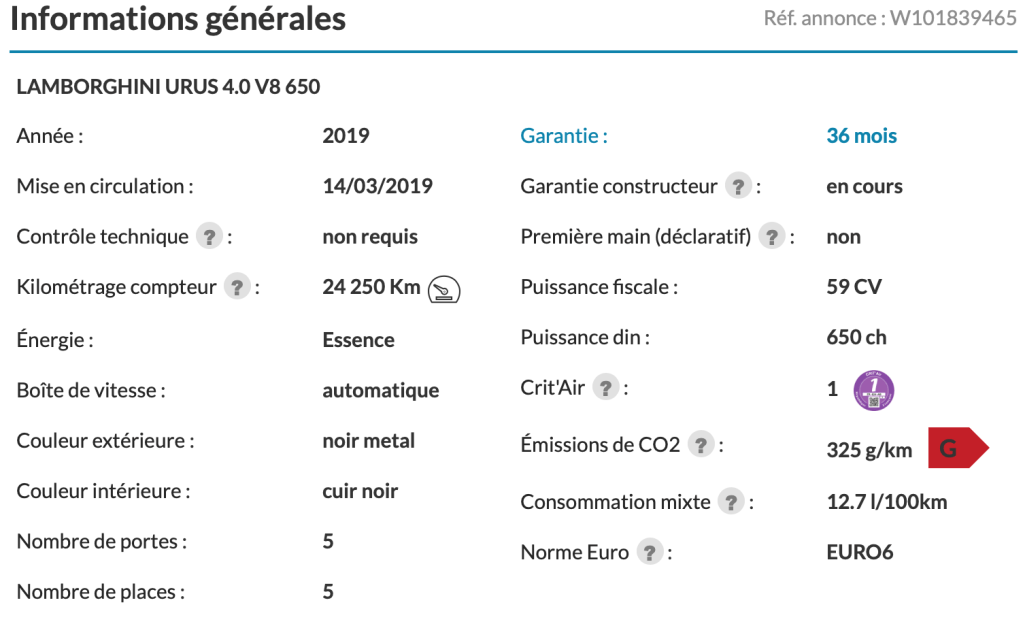Screen dimensions: 1023x641
Task: Click the question mark next to Crit'Air
Action: [x=604, y=388]
